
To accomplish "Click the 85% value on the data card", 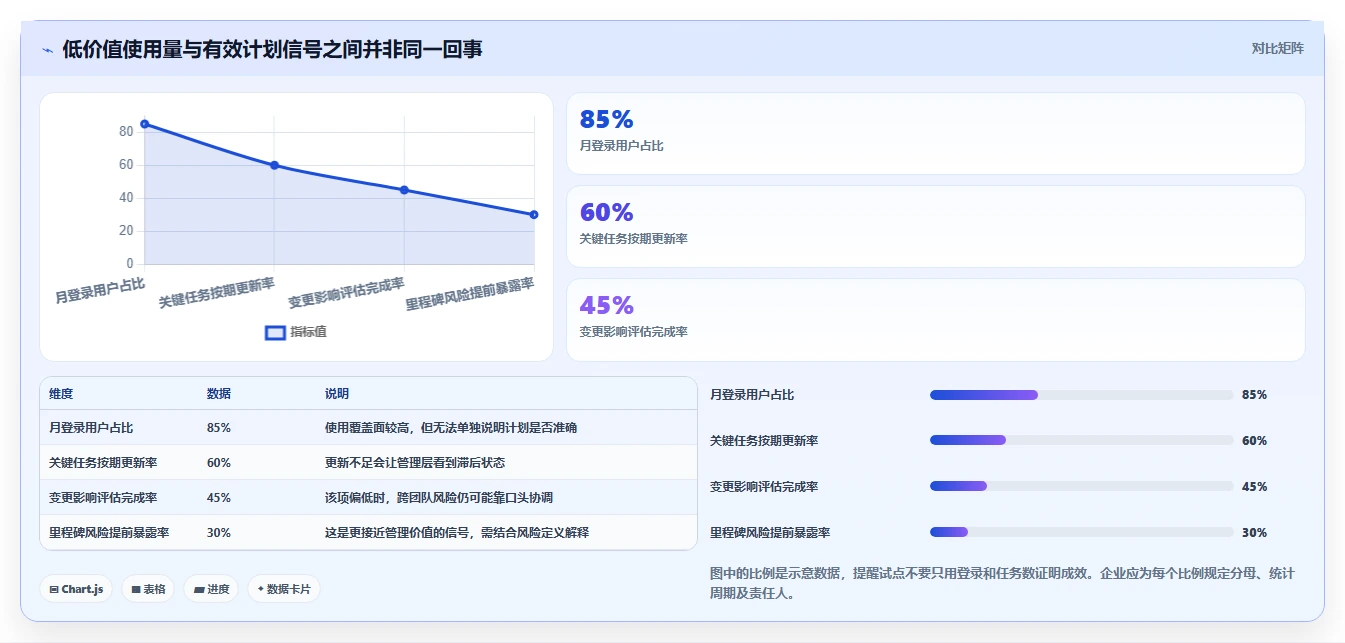I will coord(606,120).
